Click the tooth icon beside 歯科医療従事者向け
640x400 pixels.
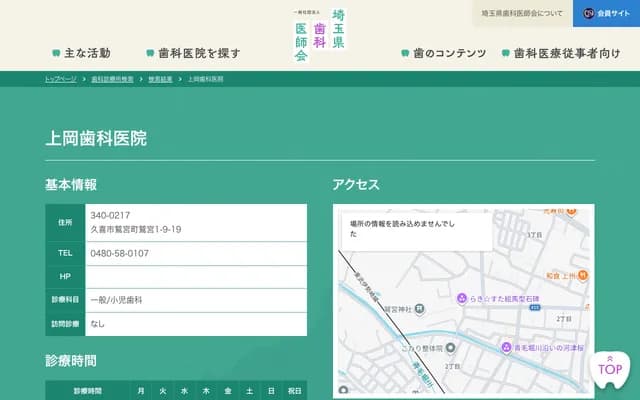point(505,53)
